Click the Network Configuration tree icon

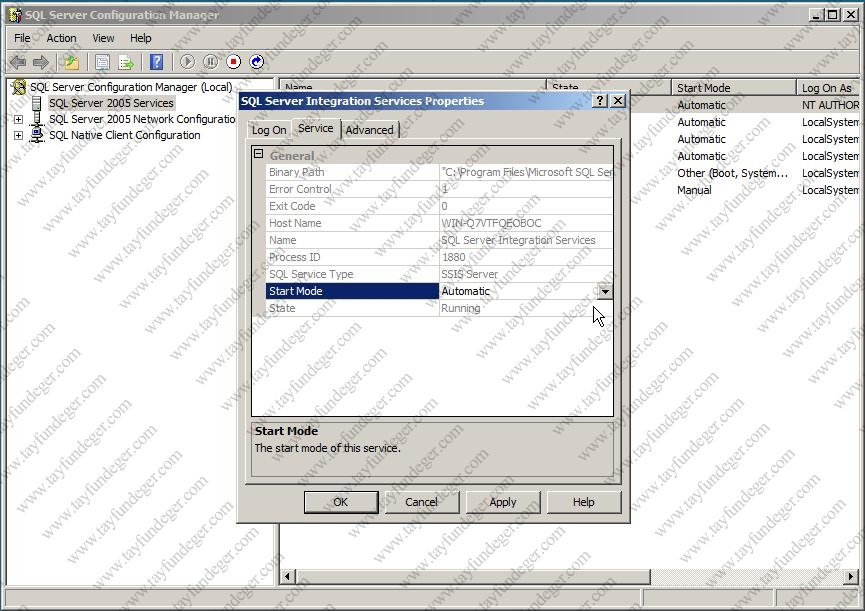[37, 119]
